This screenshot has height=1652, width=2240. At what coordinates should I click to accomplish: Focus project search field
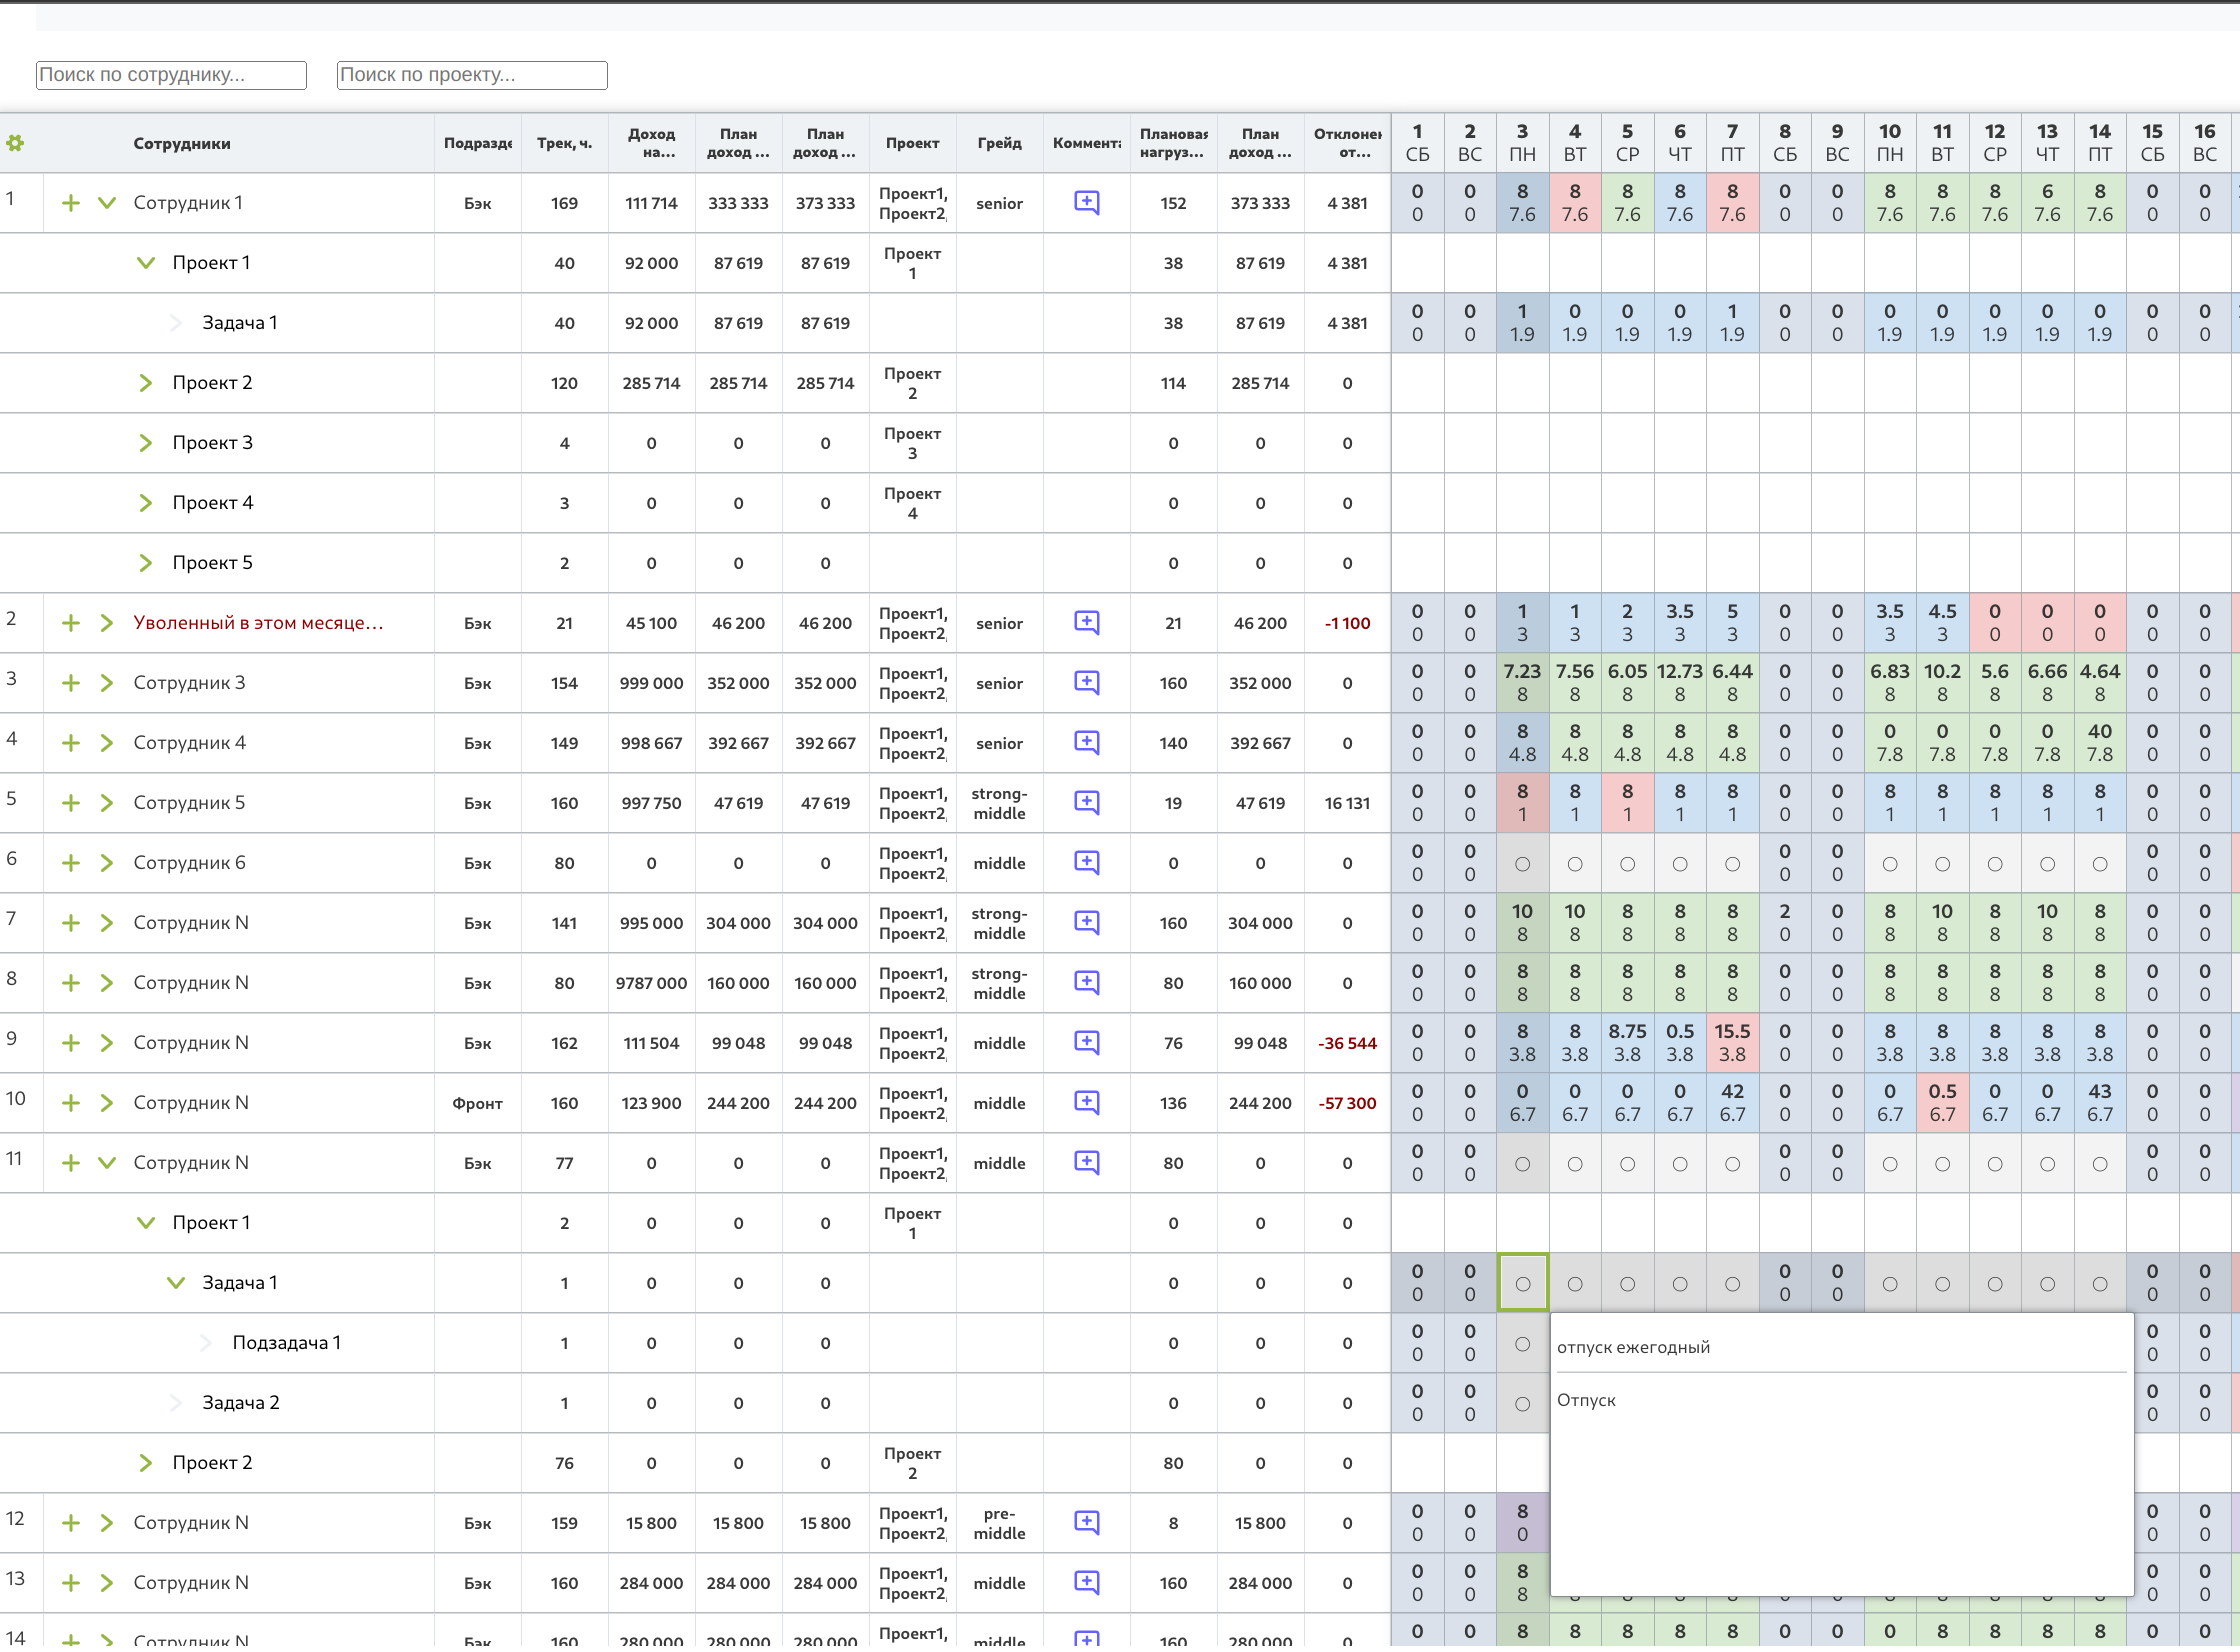tap(472, 75)
